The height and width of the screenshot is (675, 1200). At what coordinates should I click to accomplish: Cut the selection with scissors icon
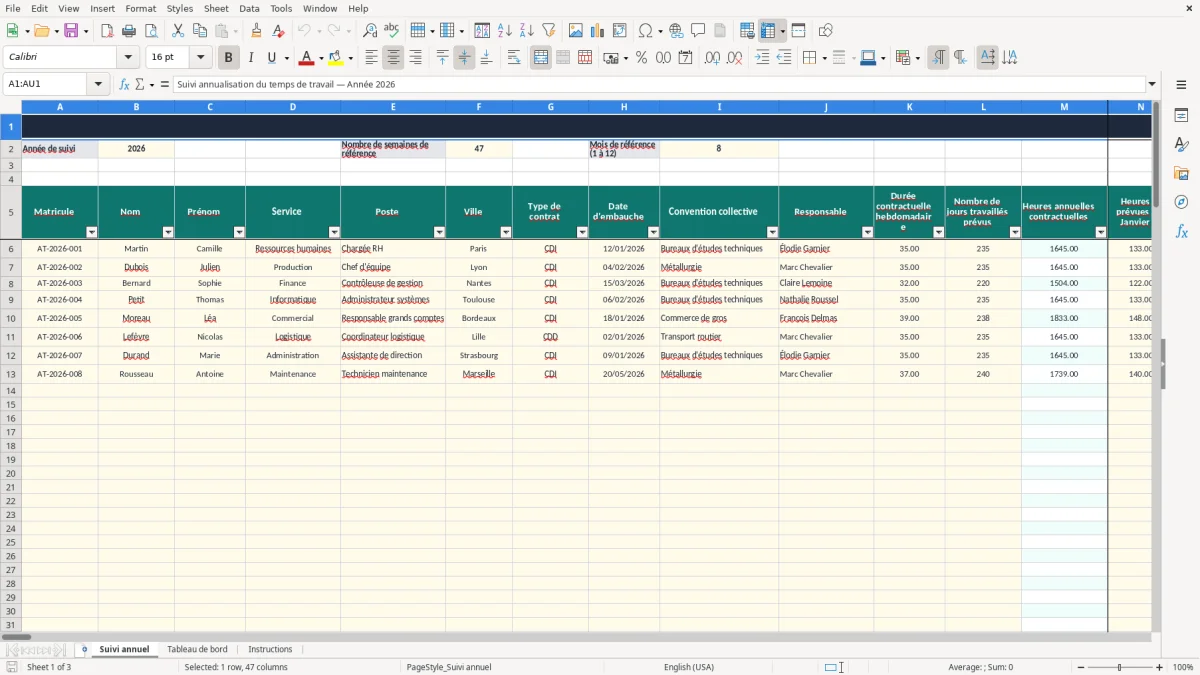click(x=178, y=31)
